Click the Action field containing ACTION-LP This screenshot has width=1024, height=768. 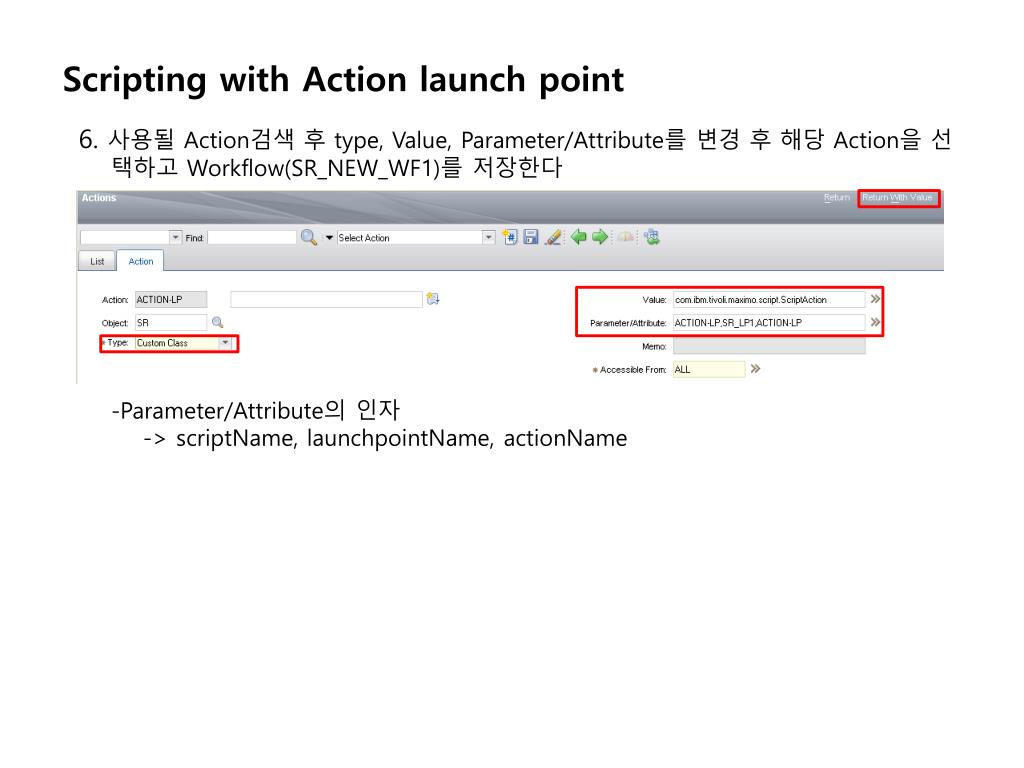(x=170, y=299)
